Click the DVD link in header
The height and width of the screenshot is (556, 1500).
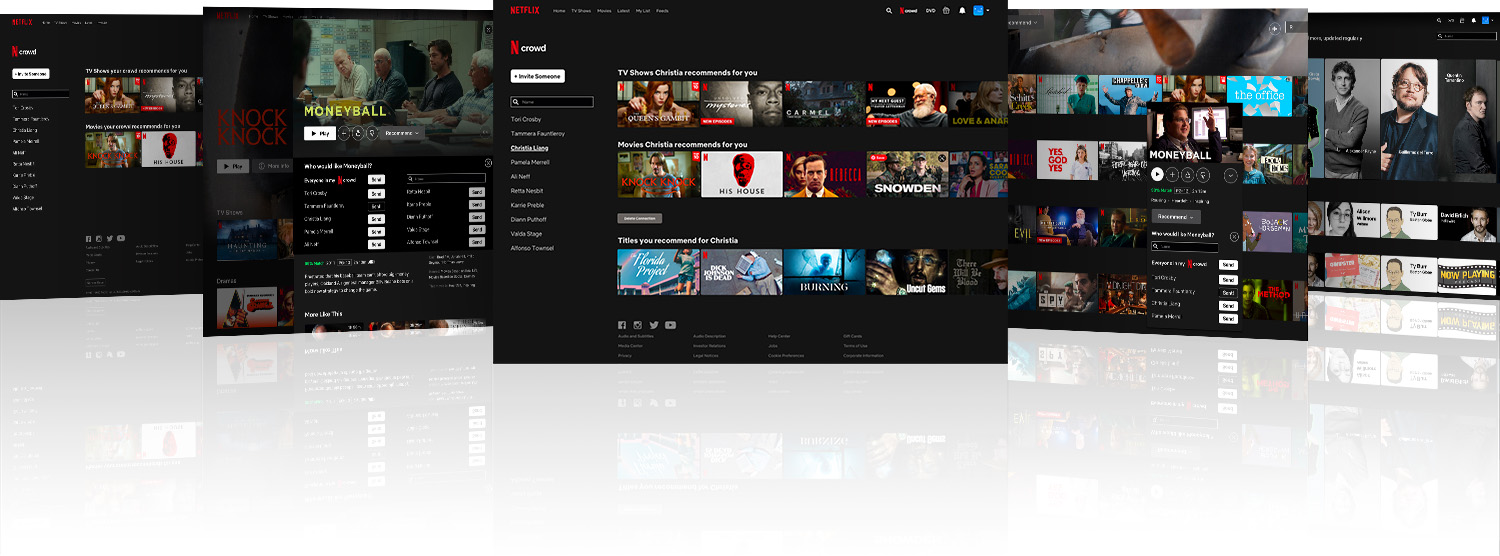(x=931, y=10)
